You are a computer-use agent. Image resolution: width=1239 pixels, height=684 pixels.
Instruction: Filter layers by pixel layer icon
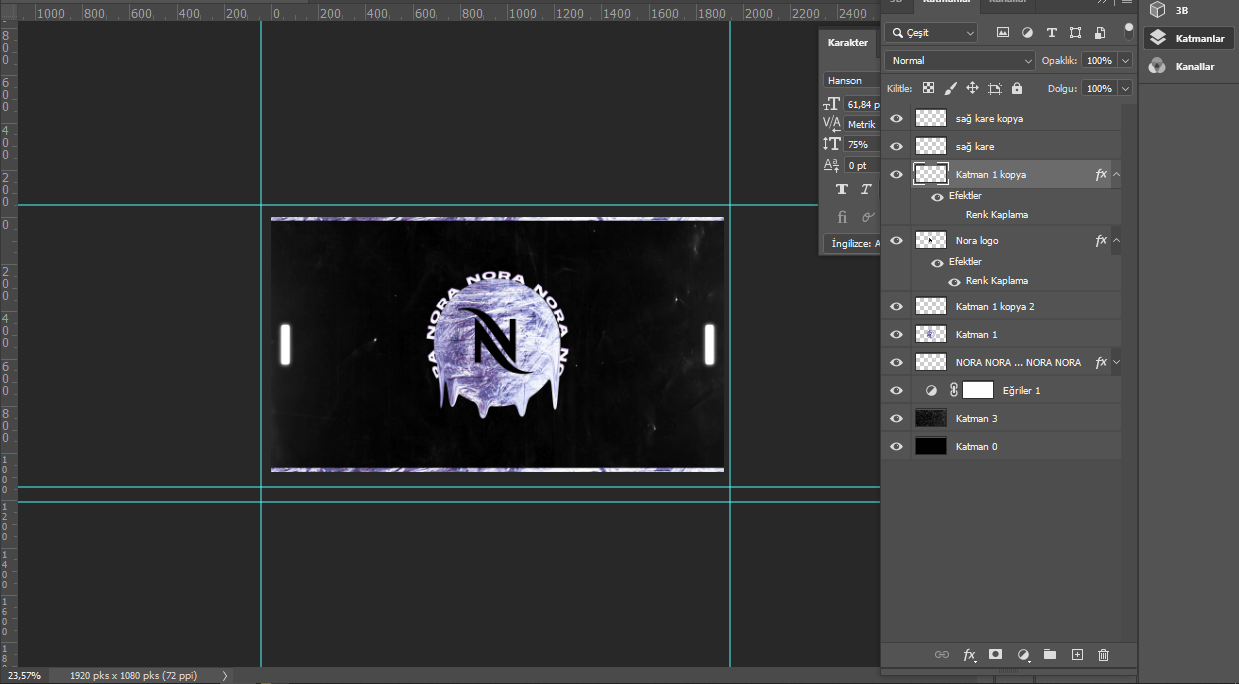(1003, 33)
